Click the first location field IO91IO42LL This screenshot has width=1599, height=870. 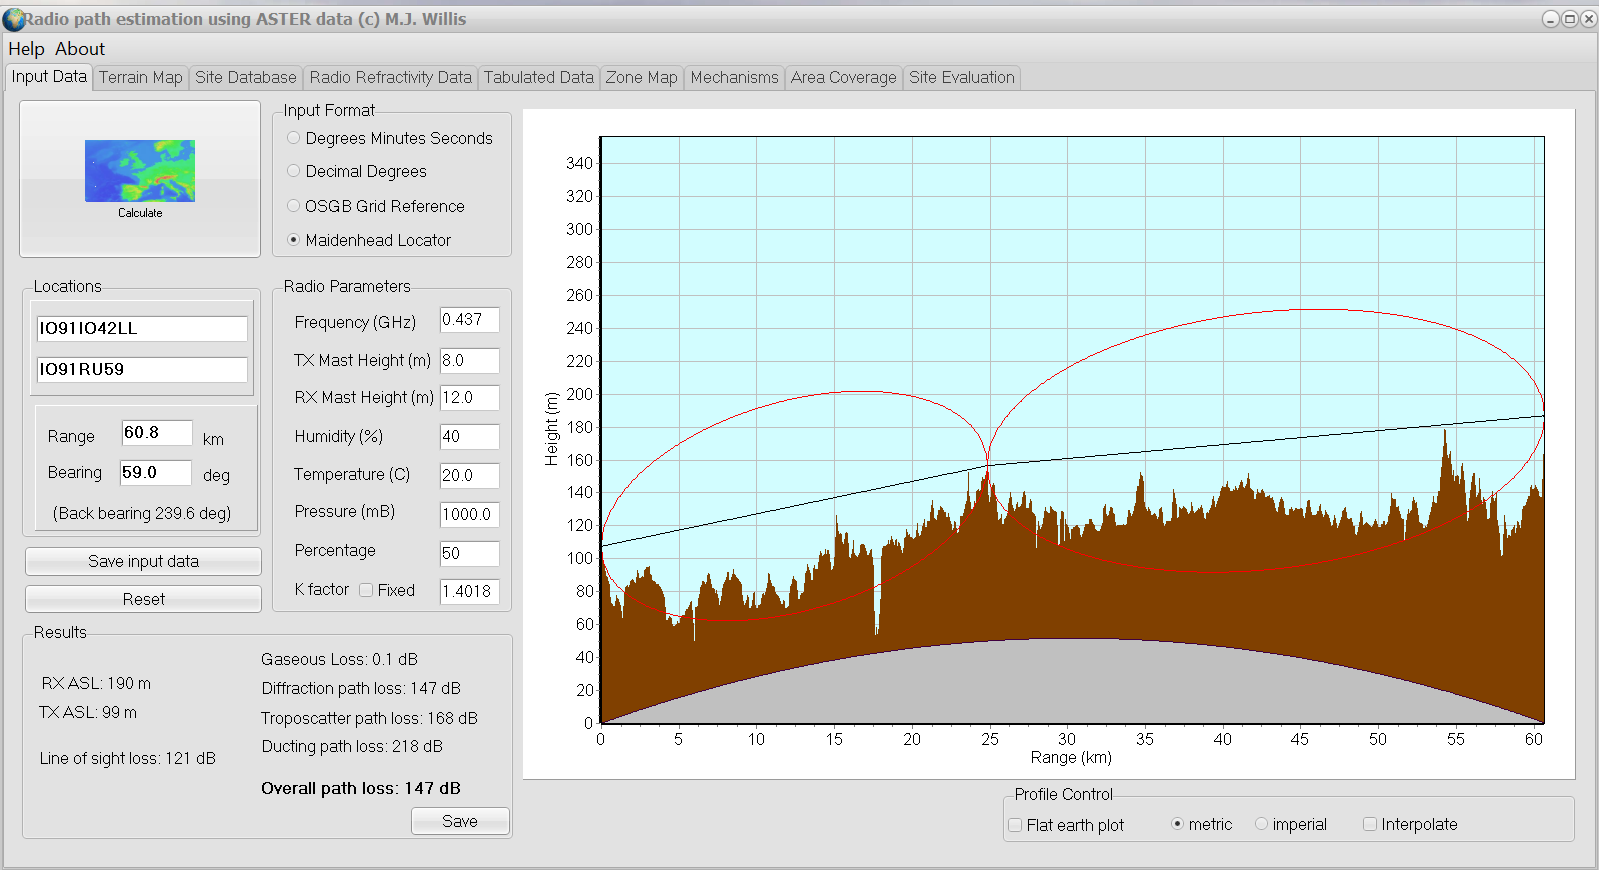pyautogui.click(x=142, y=329)
